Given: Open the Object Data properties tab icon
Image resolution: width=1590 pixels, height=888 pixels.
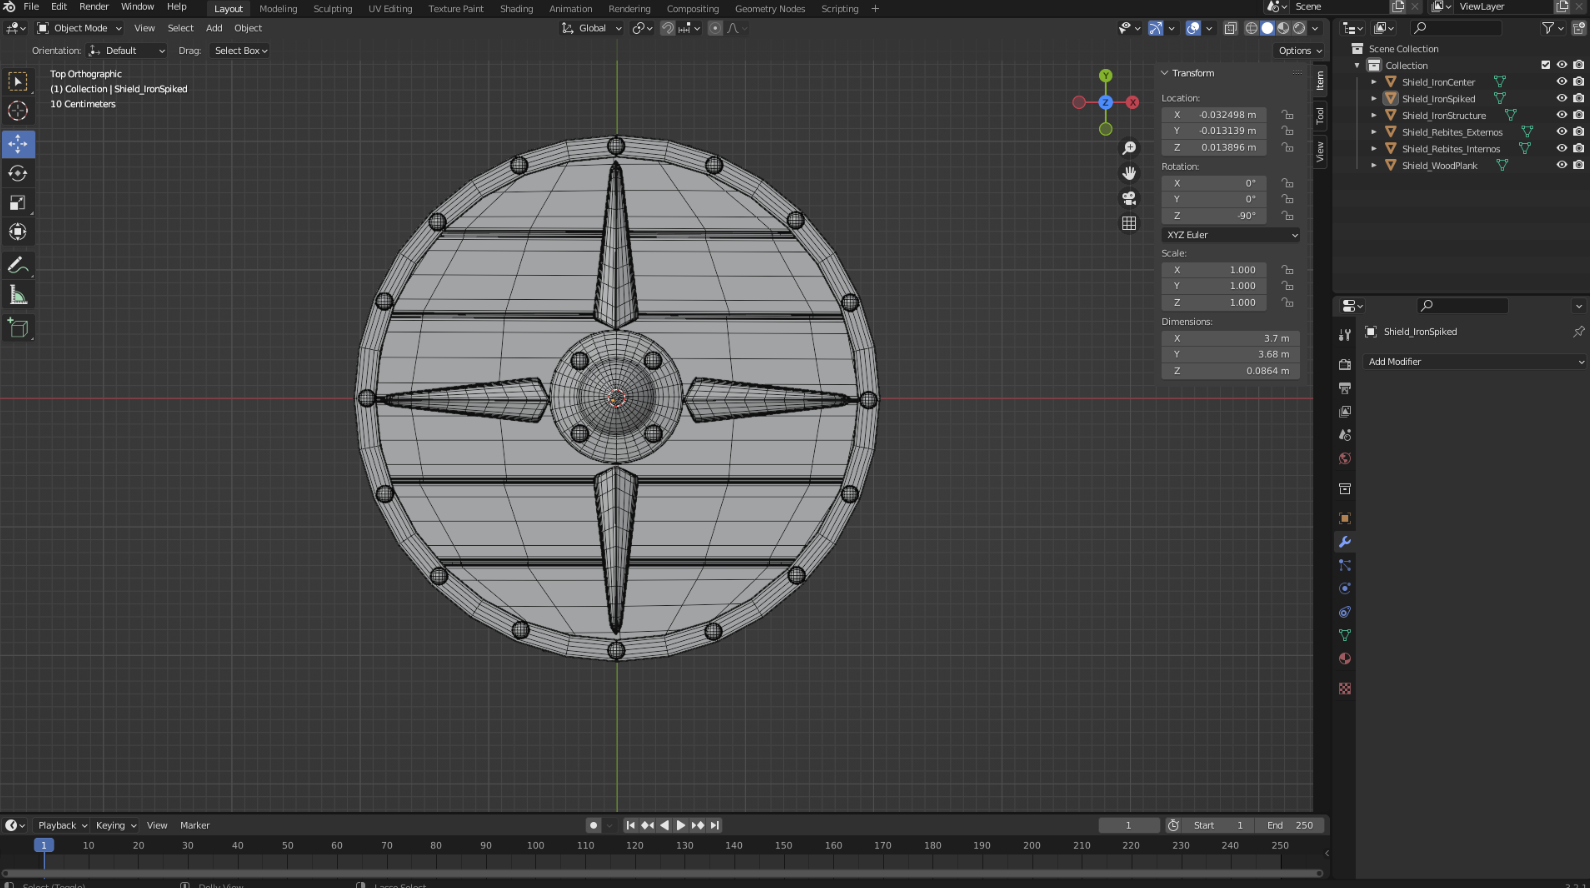Looking at the screenshot, I should [1345, 635].
